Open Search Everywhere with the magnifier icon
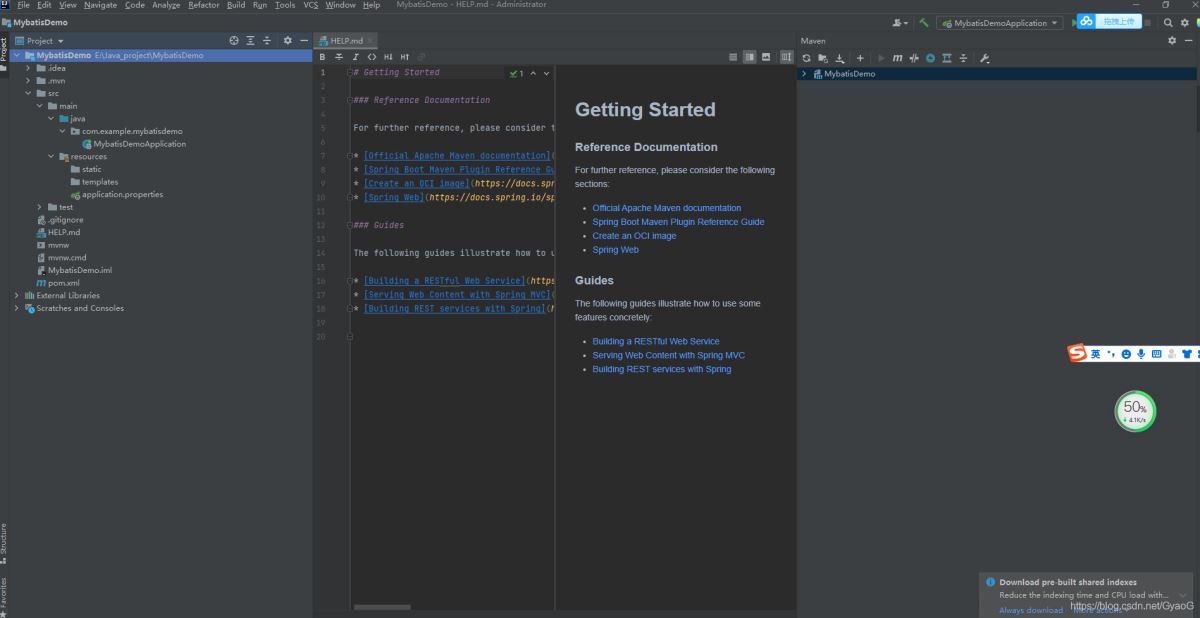Viewport: 1200px width, 618px height. (x=1167, y=21)
